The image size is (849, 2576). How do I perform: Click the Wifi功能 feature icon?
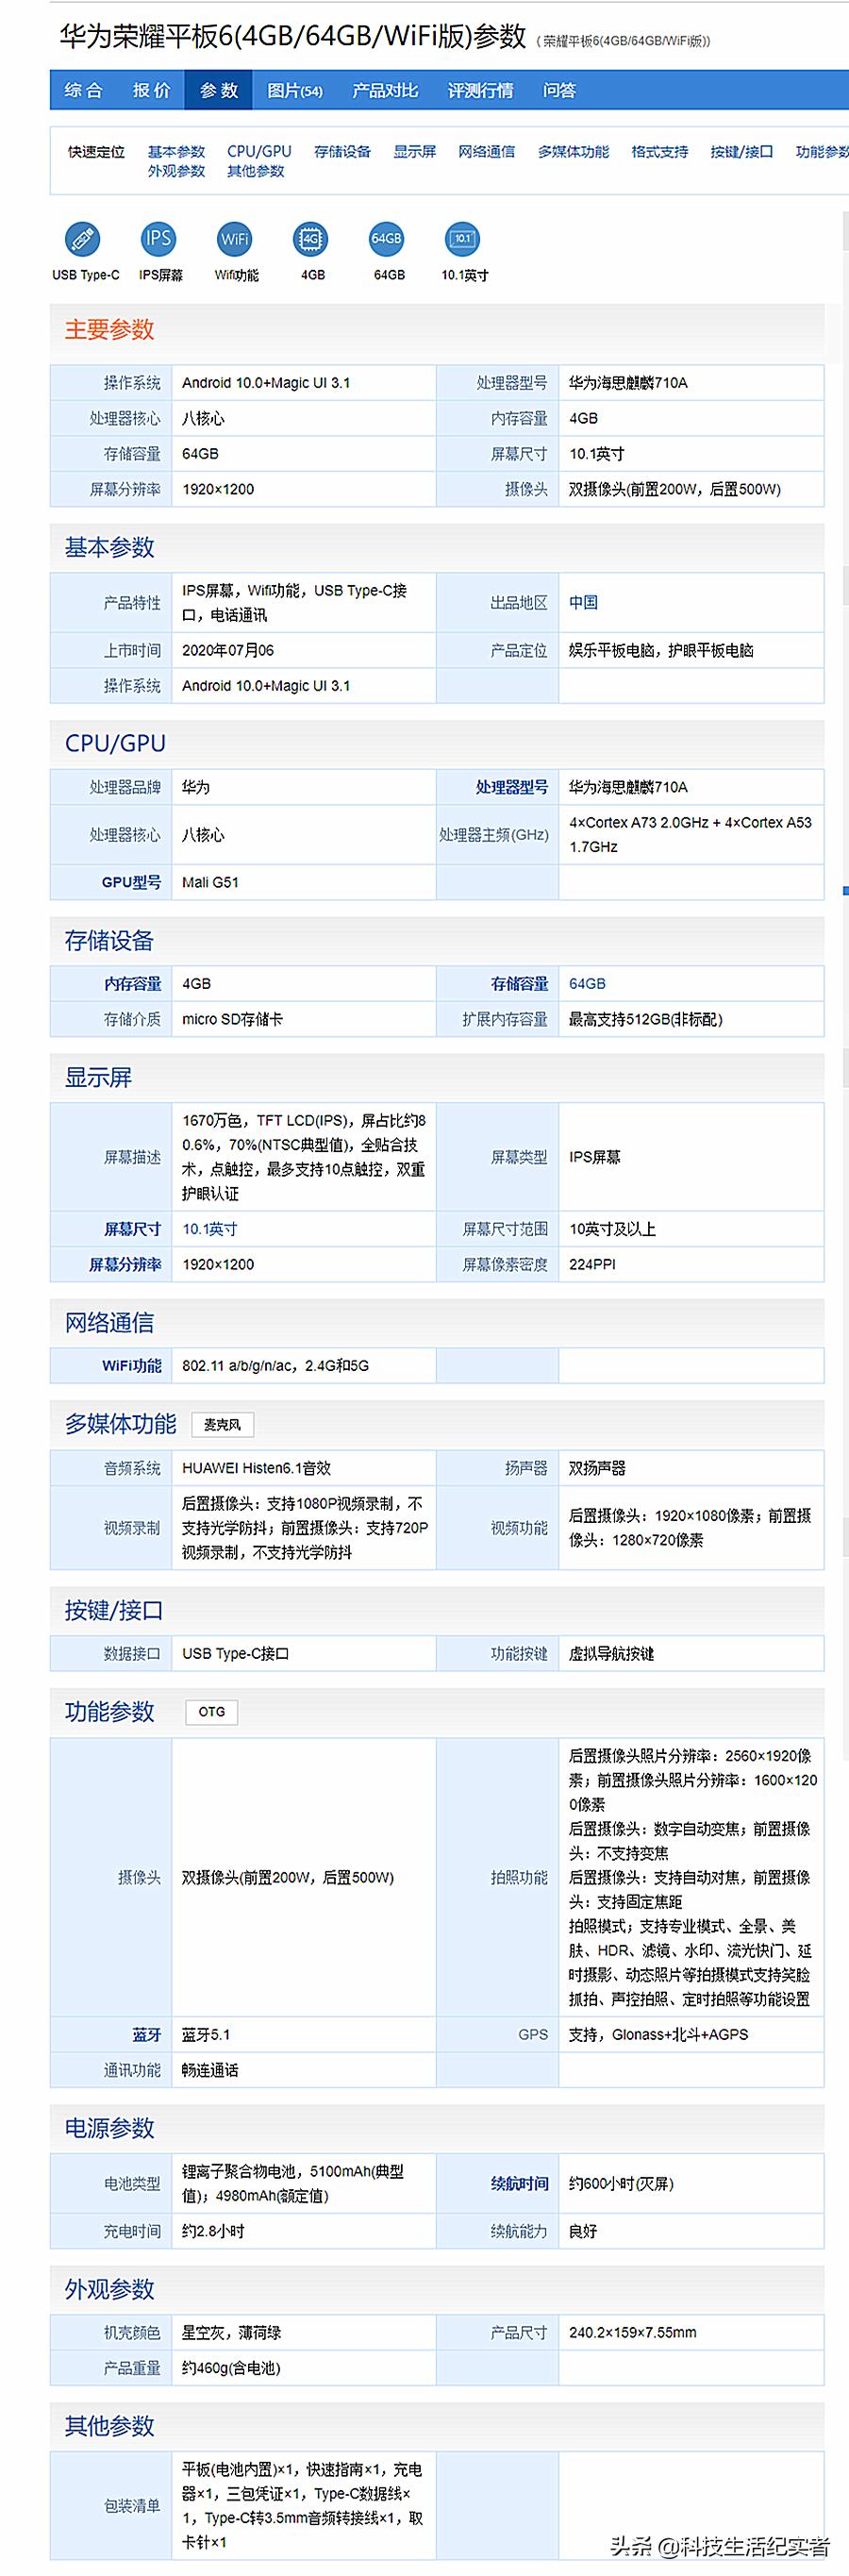235,239
